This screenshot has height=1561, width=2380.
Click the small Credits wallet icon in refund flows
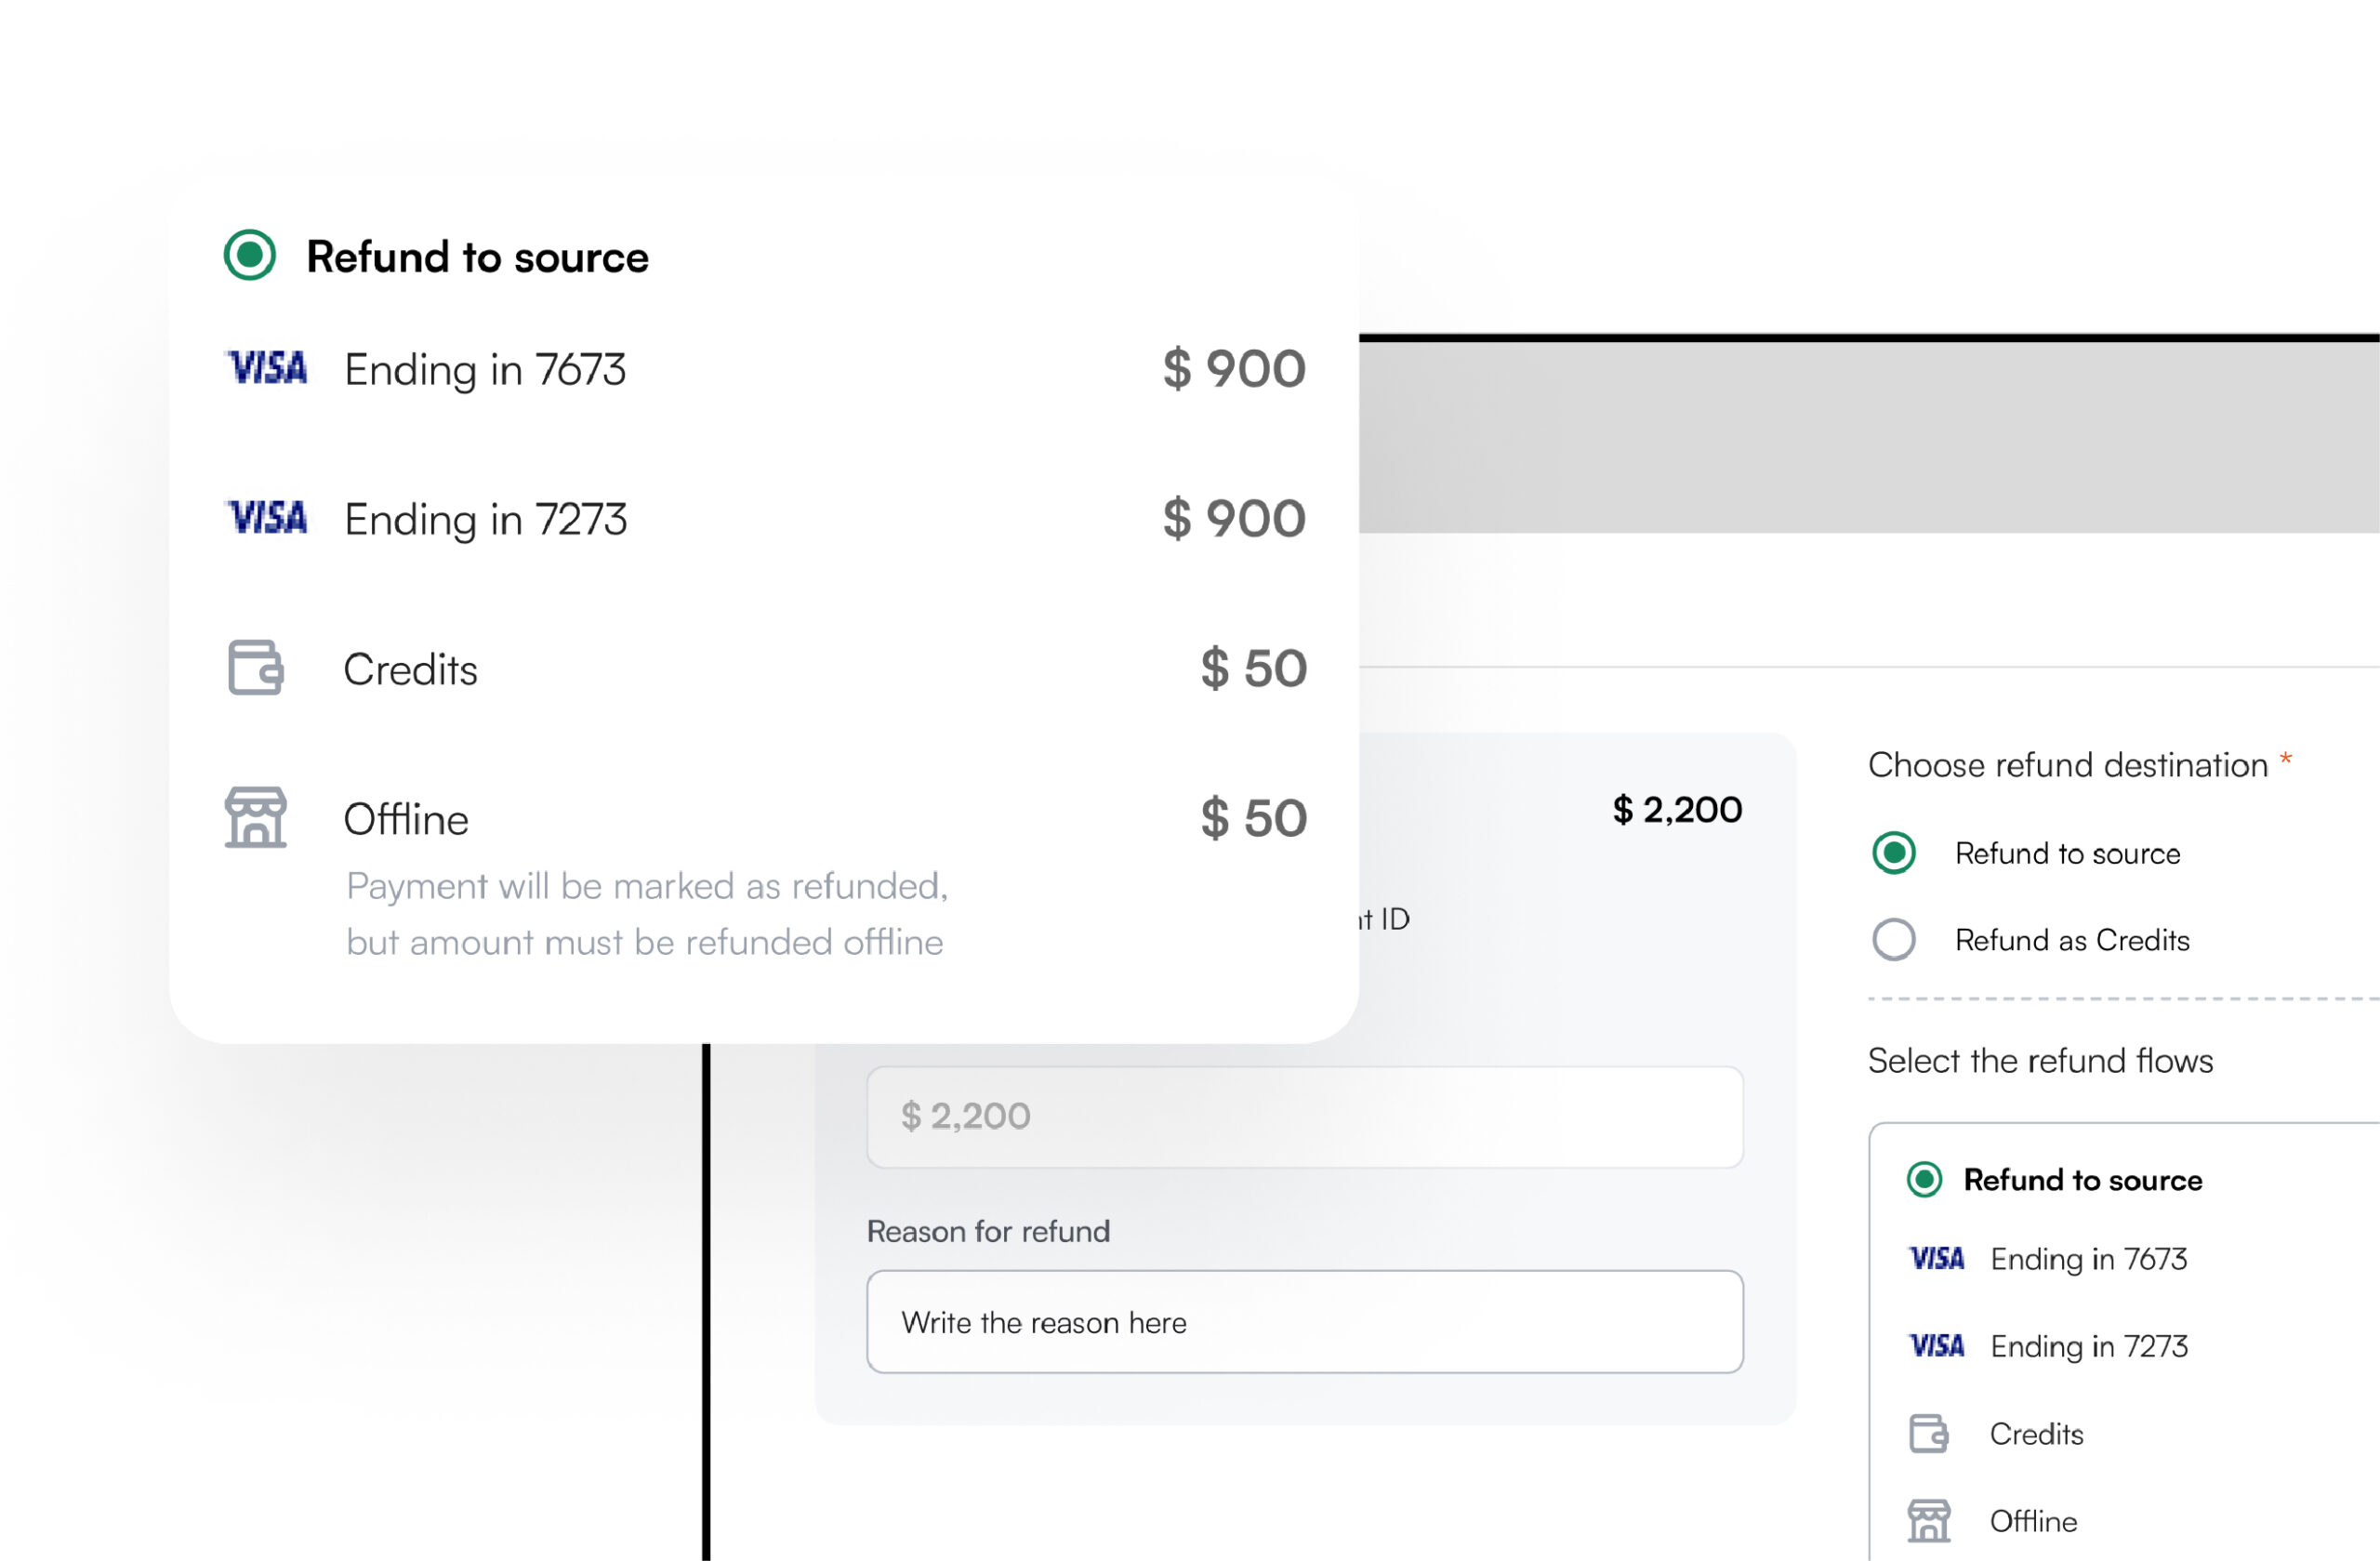pos(1929,1433)
